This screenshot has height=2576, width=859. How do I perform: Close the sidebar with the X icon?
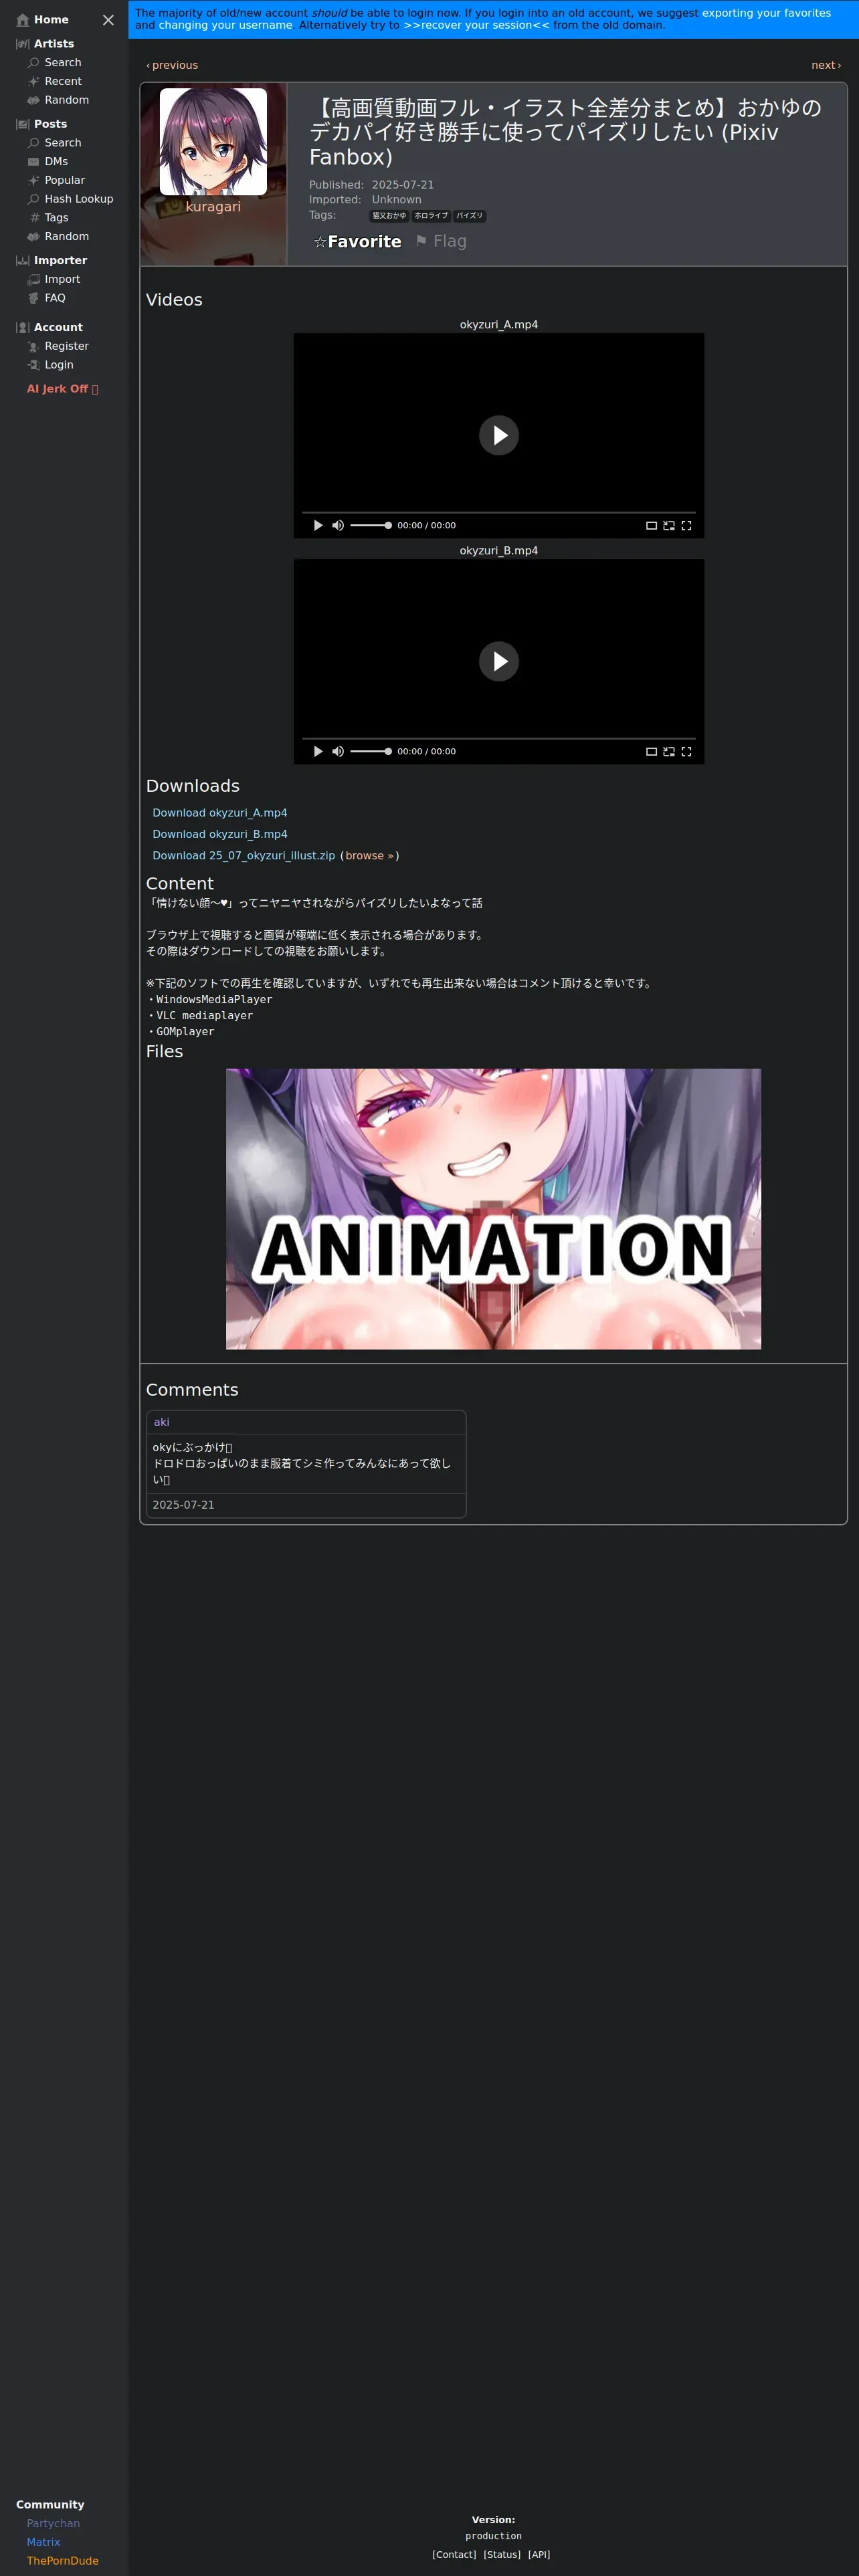click(108, 20)
